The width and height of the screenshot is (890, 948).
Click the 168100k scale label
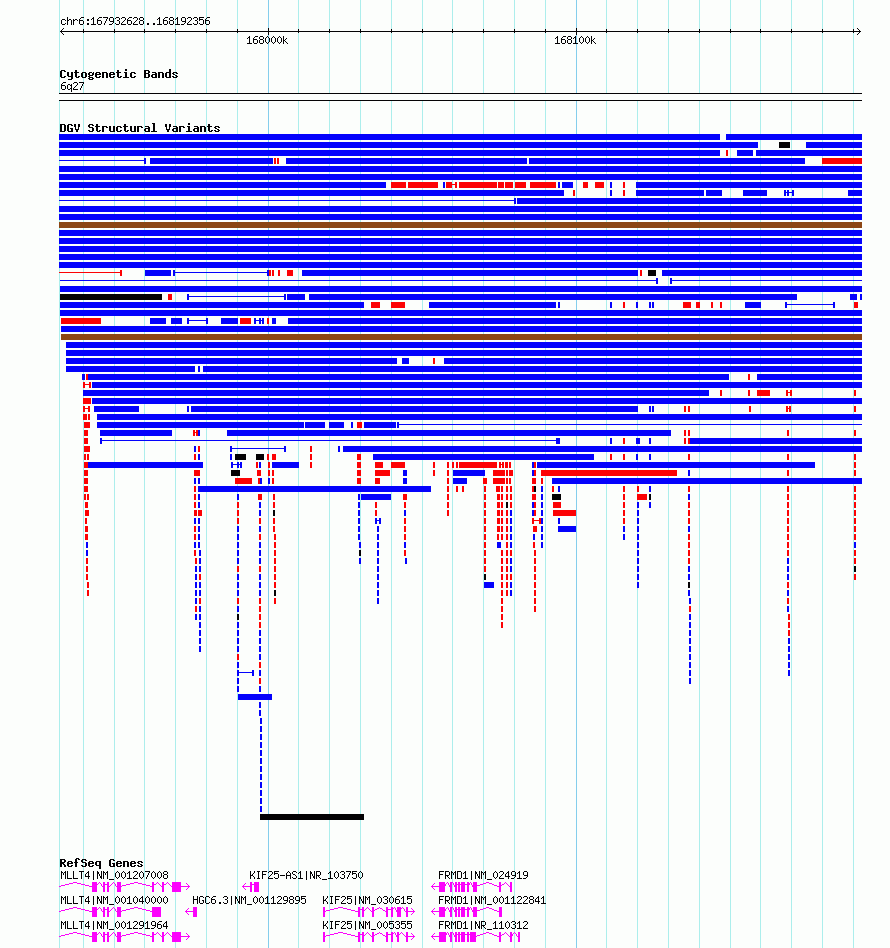[575, 41]
